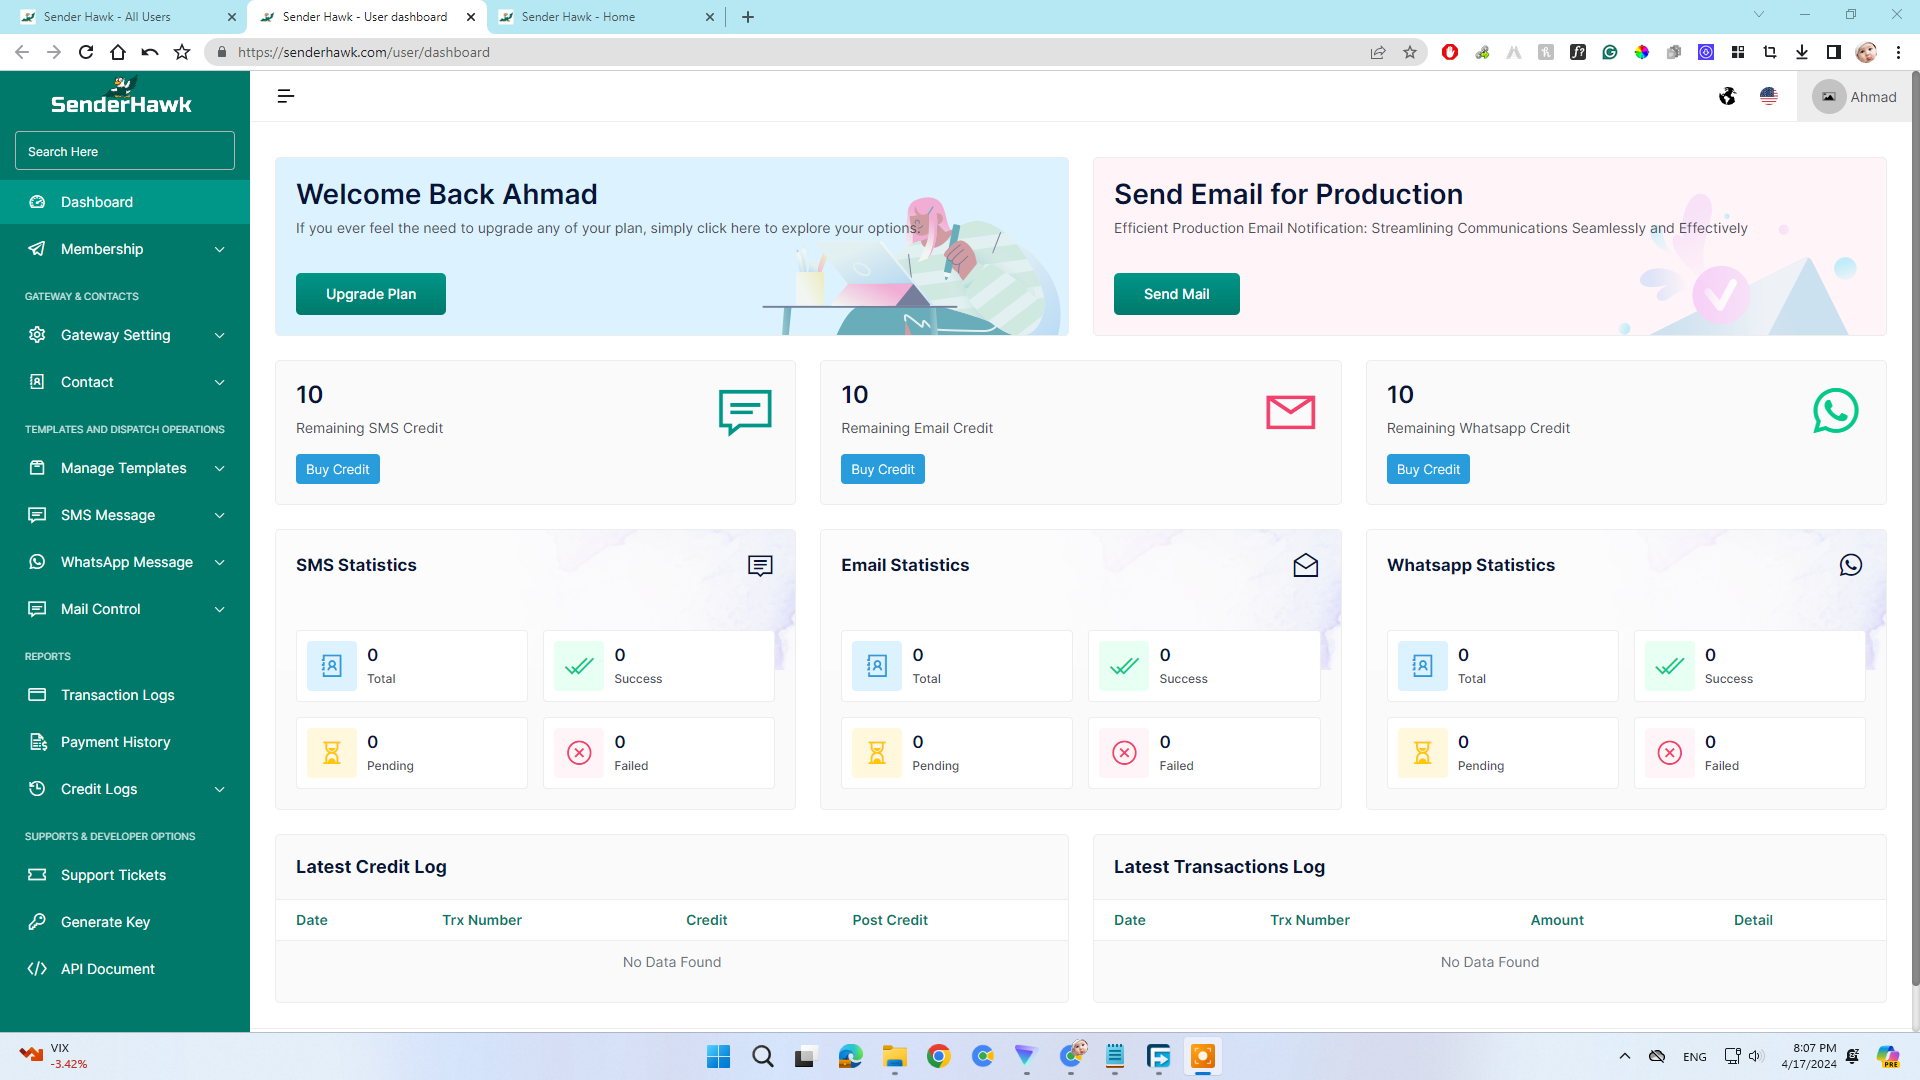Click the WhatsApp icon on Remaining Whatsapp Credit
The image size is (1920, 1080).
click(x=1835, y=411)
